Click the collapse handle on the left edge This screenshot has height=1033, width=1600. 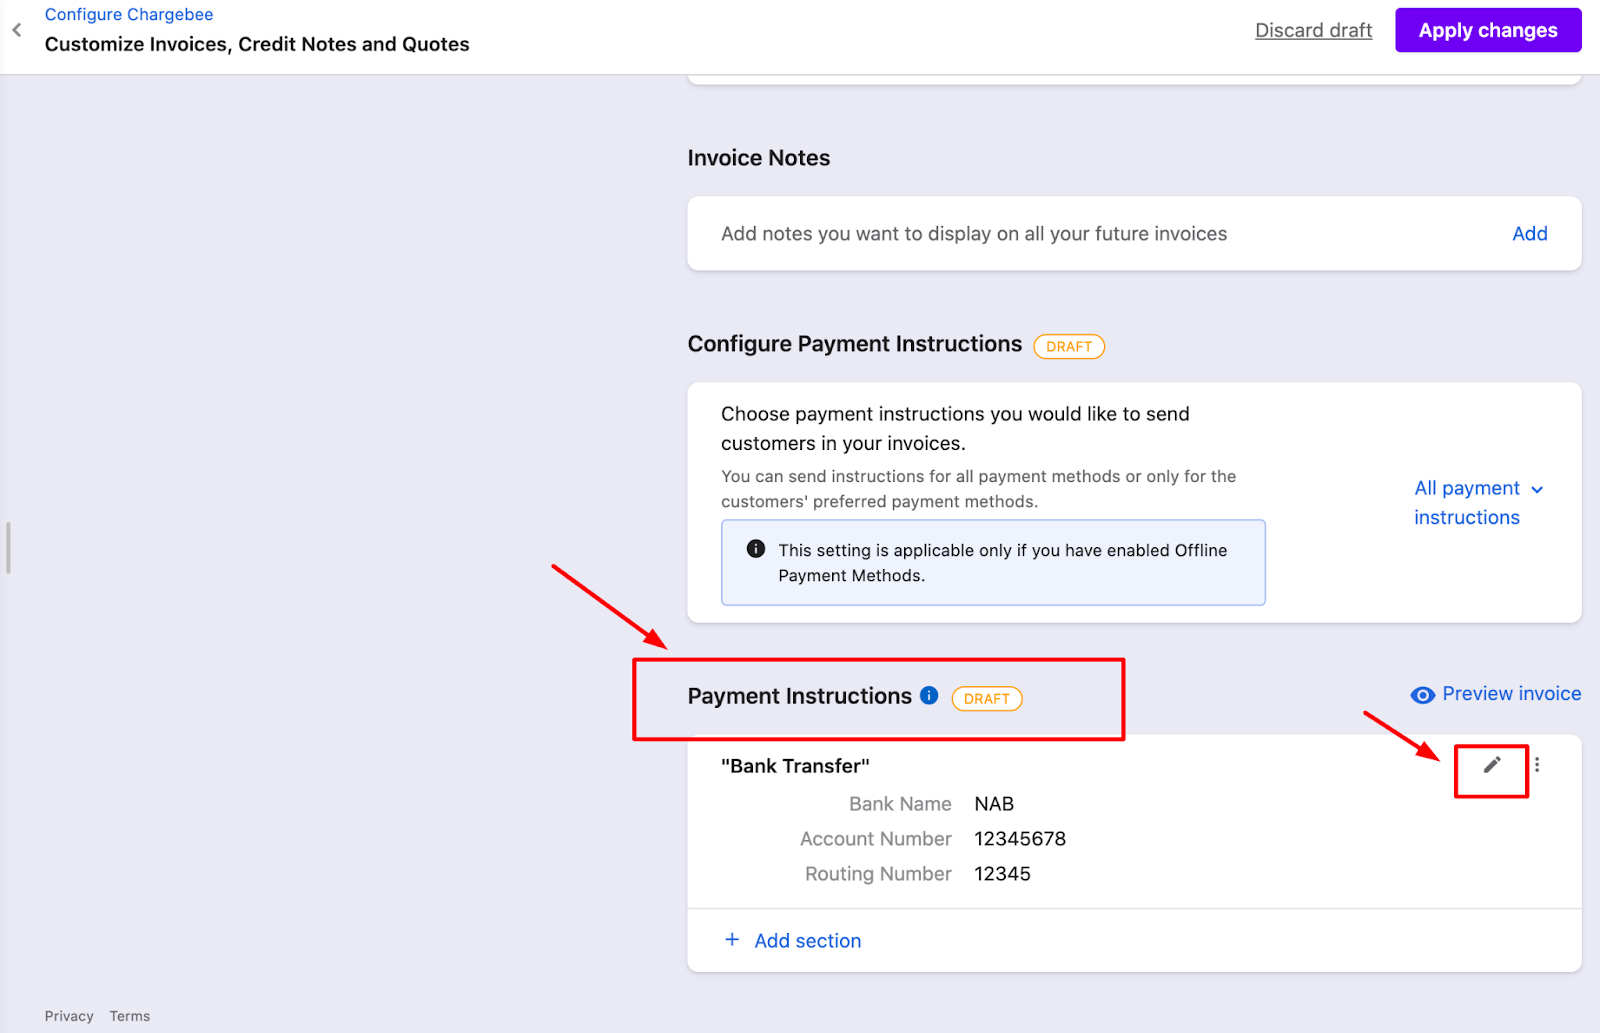(8, 548)
